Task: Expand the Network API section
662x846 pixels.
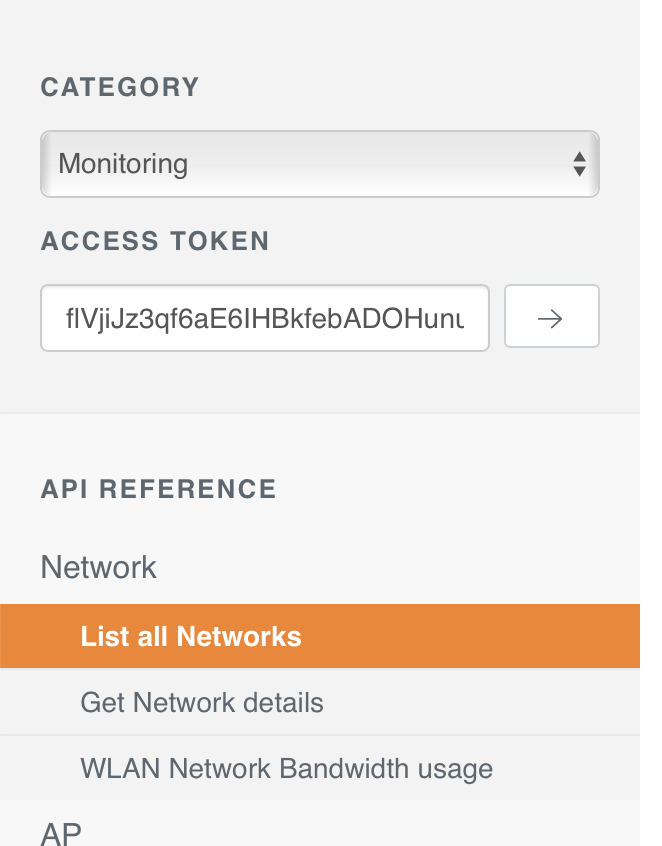Action: click(99, 567)
